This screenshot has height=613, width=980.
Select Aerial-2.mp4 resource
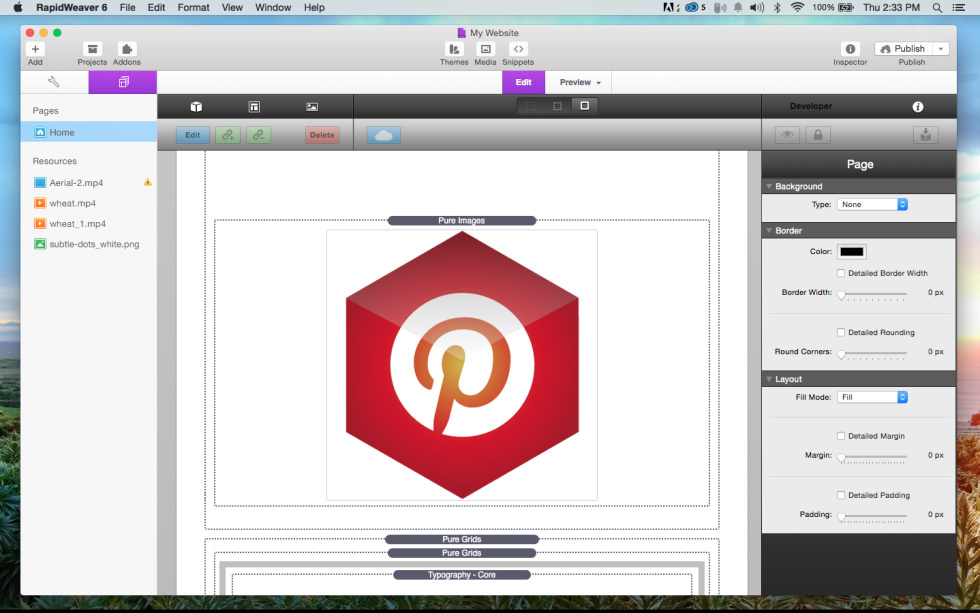coord(89,182)
